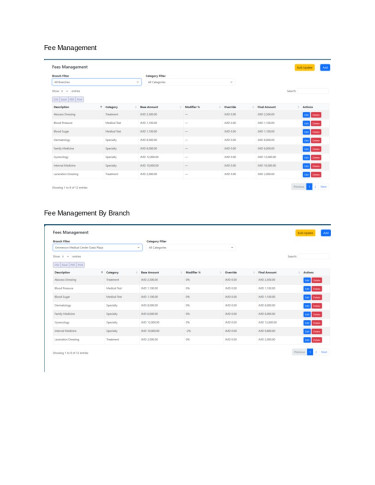Edit Family Medicine row in By Branch table
The image size is (375, 485).
(x=307, y=314)
